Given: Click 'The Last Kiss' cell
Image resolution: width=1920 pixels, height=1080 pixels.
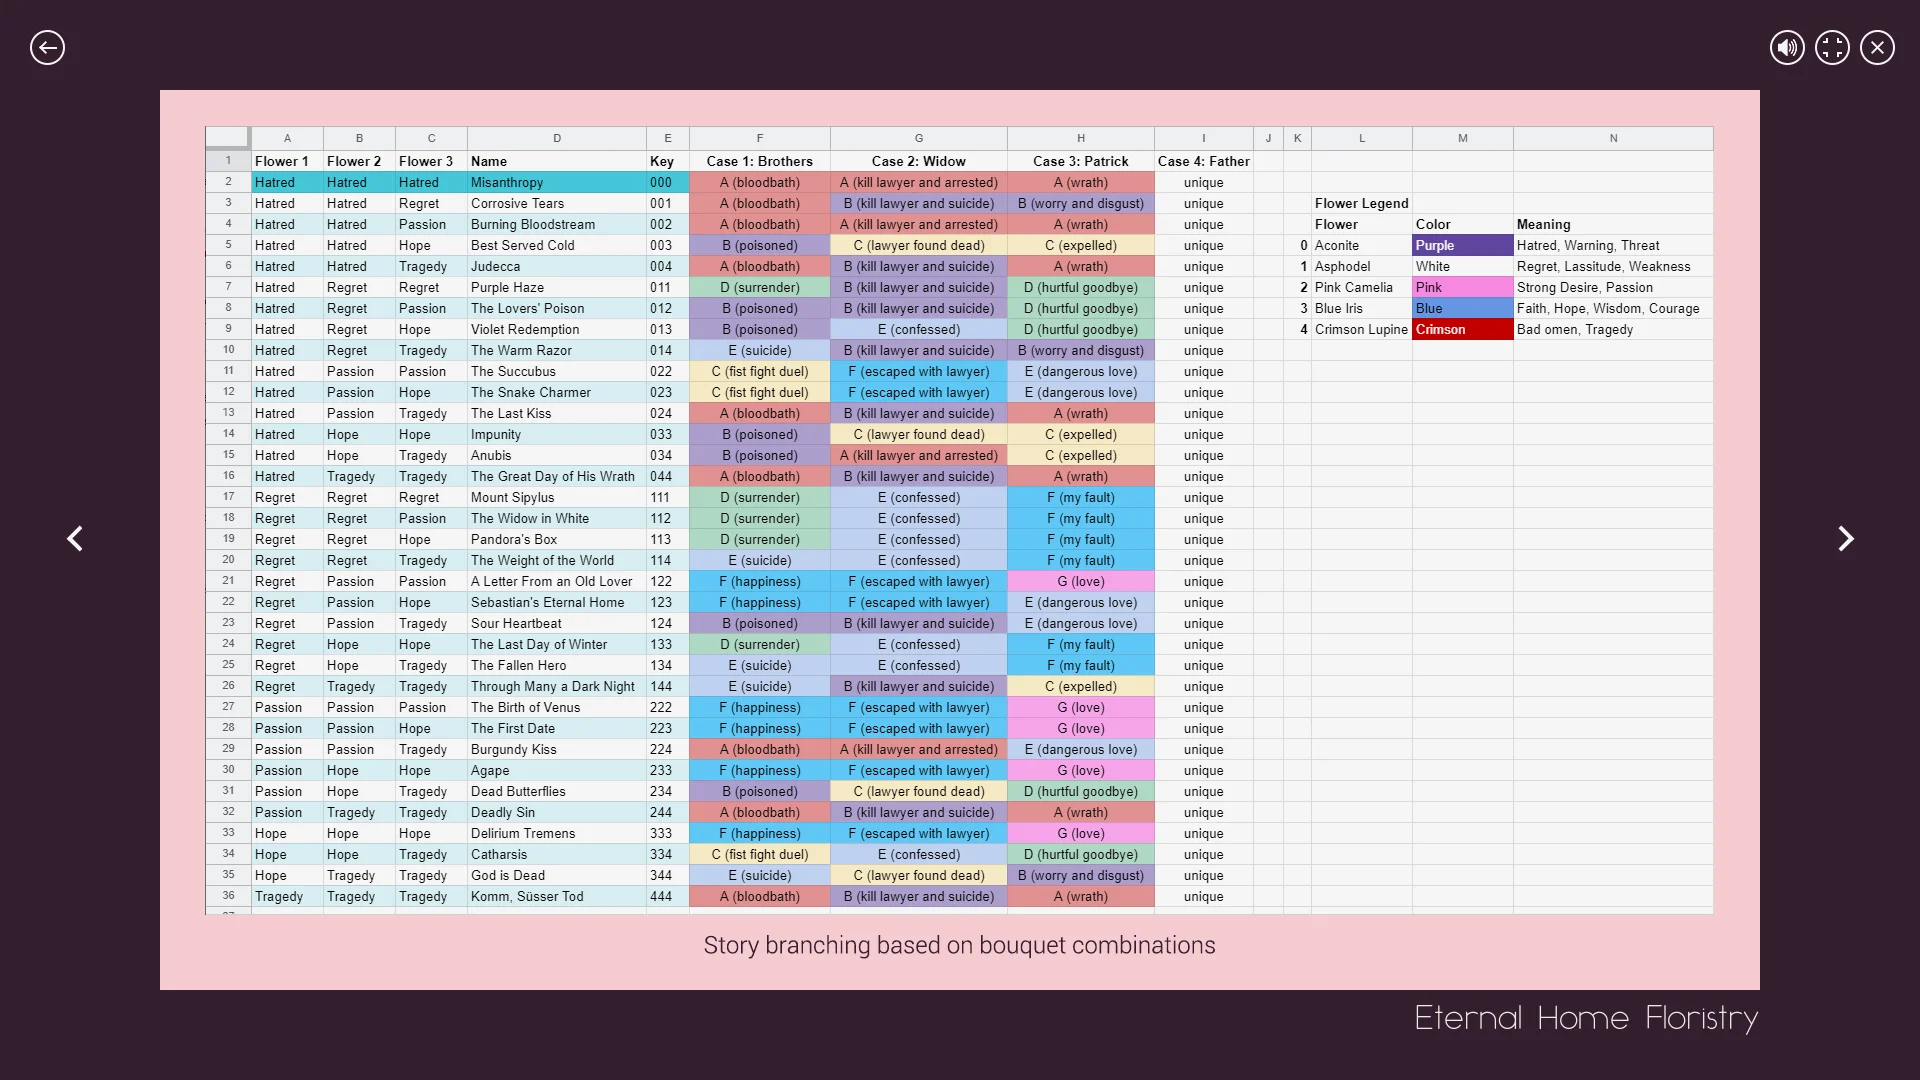Looking at the screenshot, I should [x=556, y=413].
